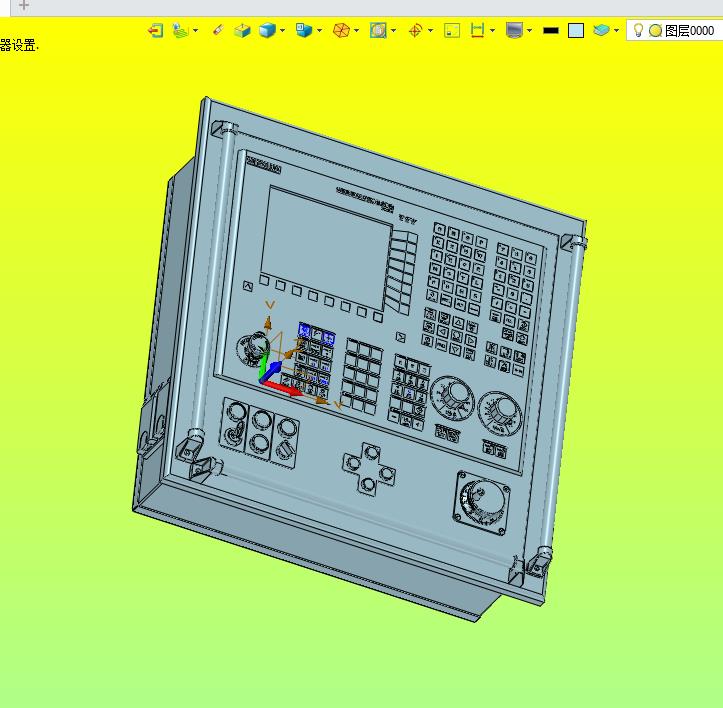
Task: Select the eraser tool icon
Action: coord(218,30)
